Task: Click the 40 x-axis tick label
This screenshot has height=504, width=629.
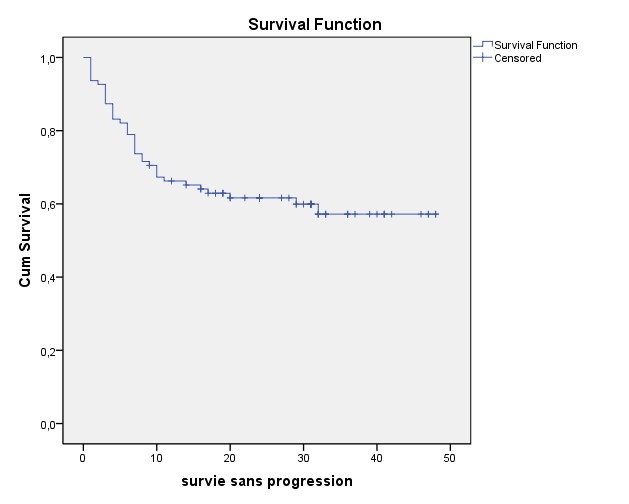Action: [x=377, y=458]
